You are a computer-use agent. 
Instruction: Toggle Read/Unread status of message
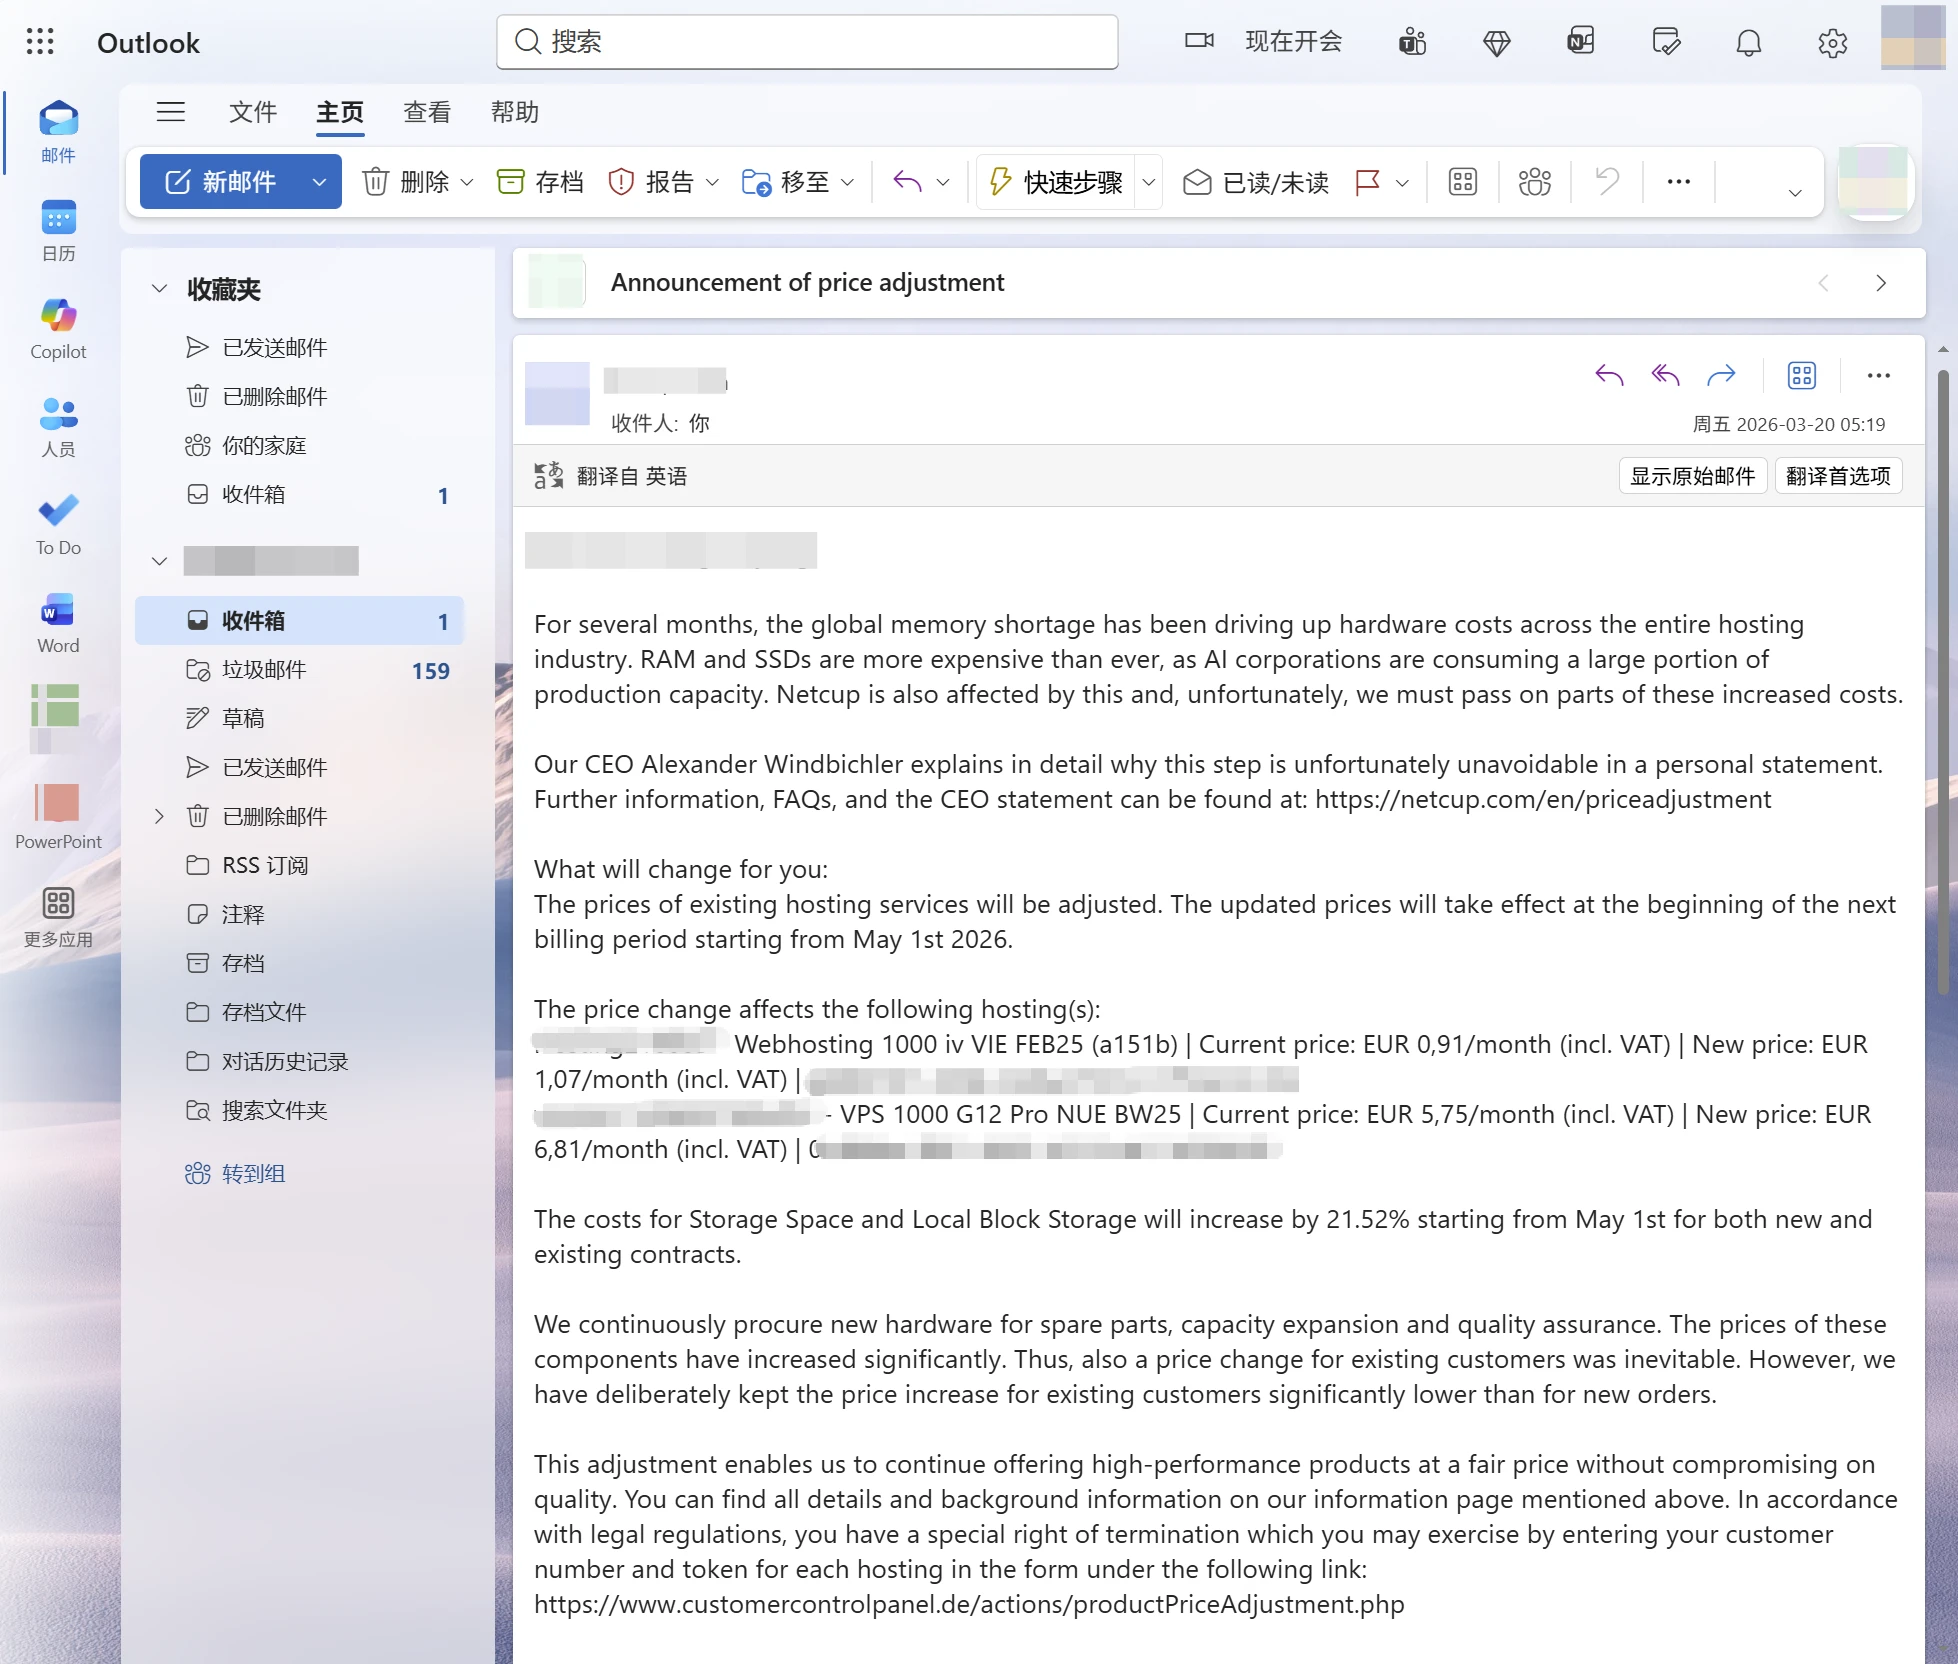[x=1256, y=182]
